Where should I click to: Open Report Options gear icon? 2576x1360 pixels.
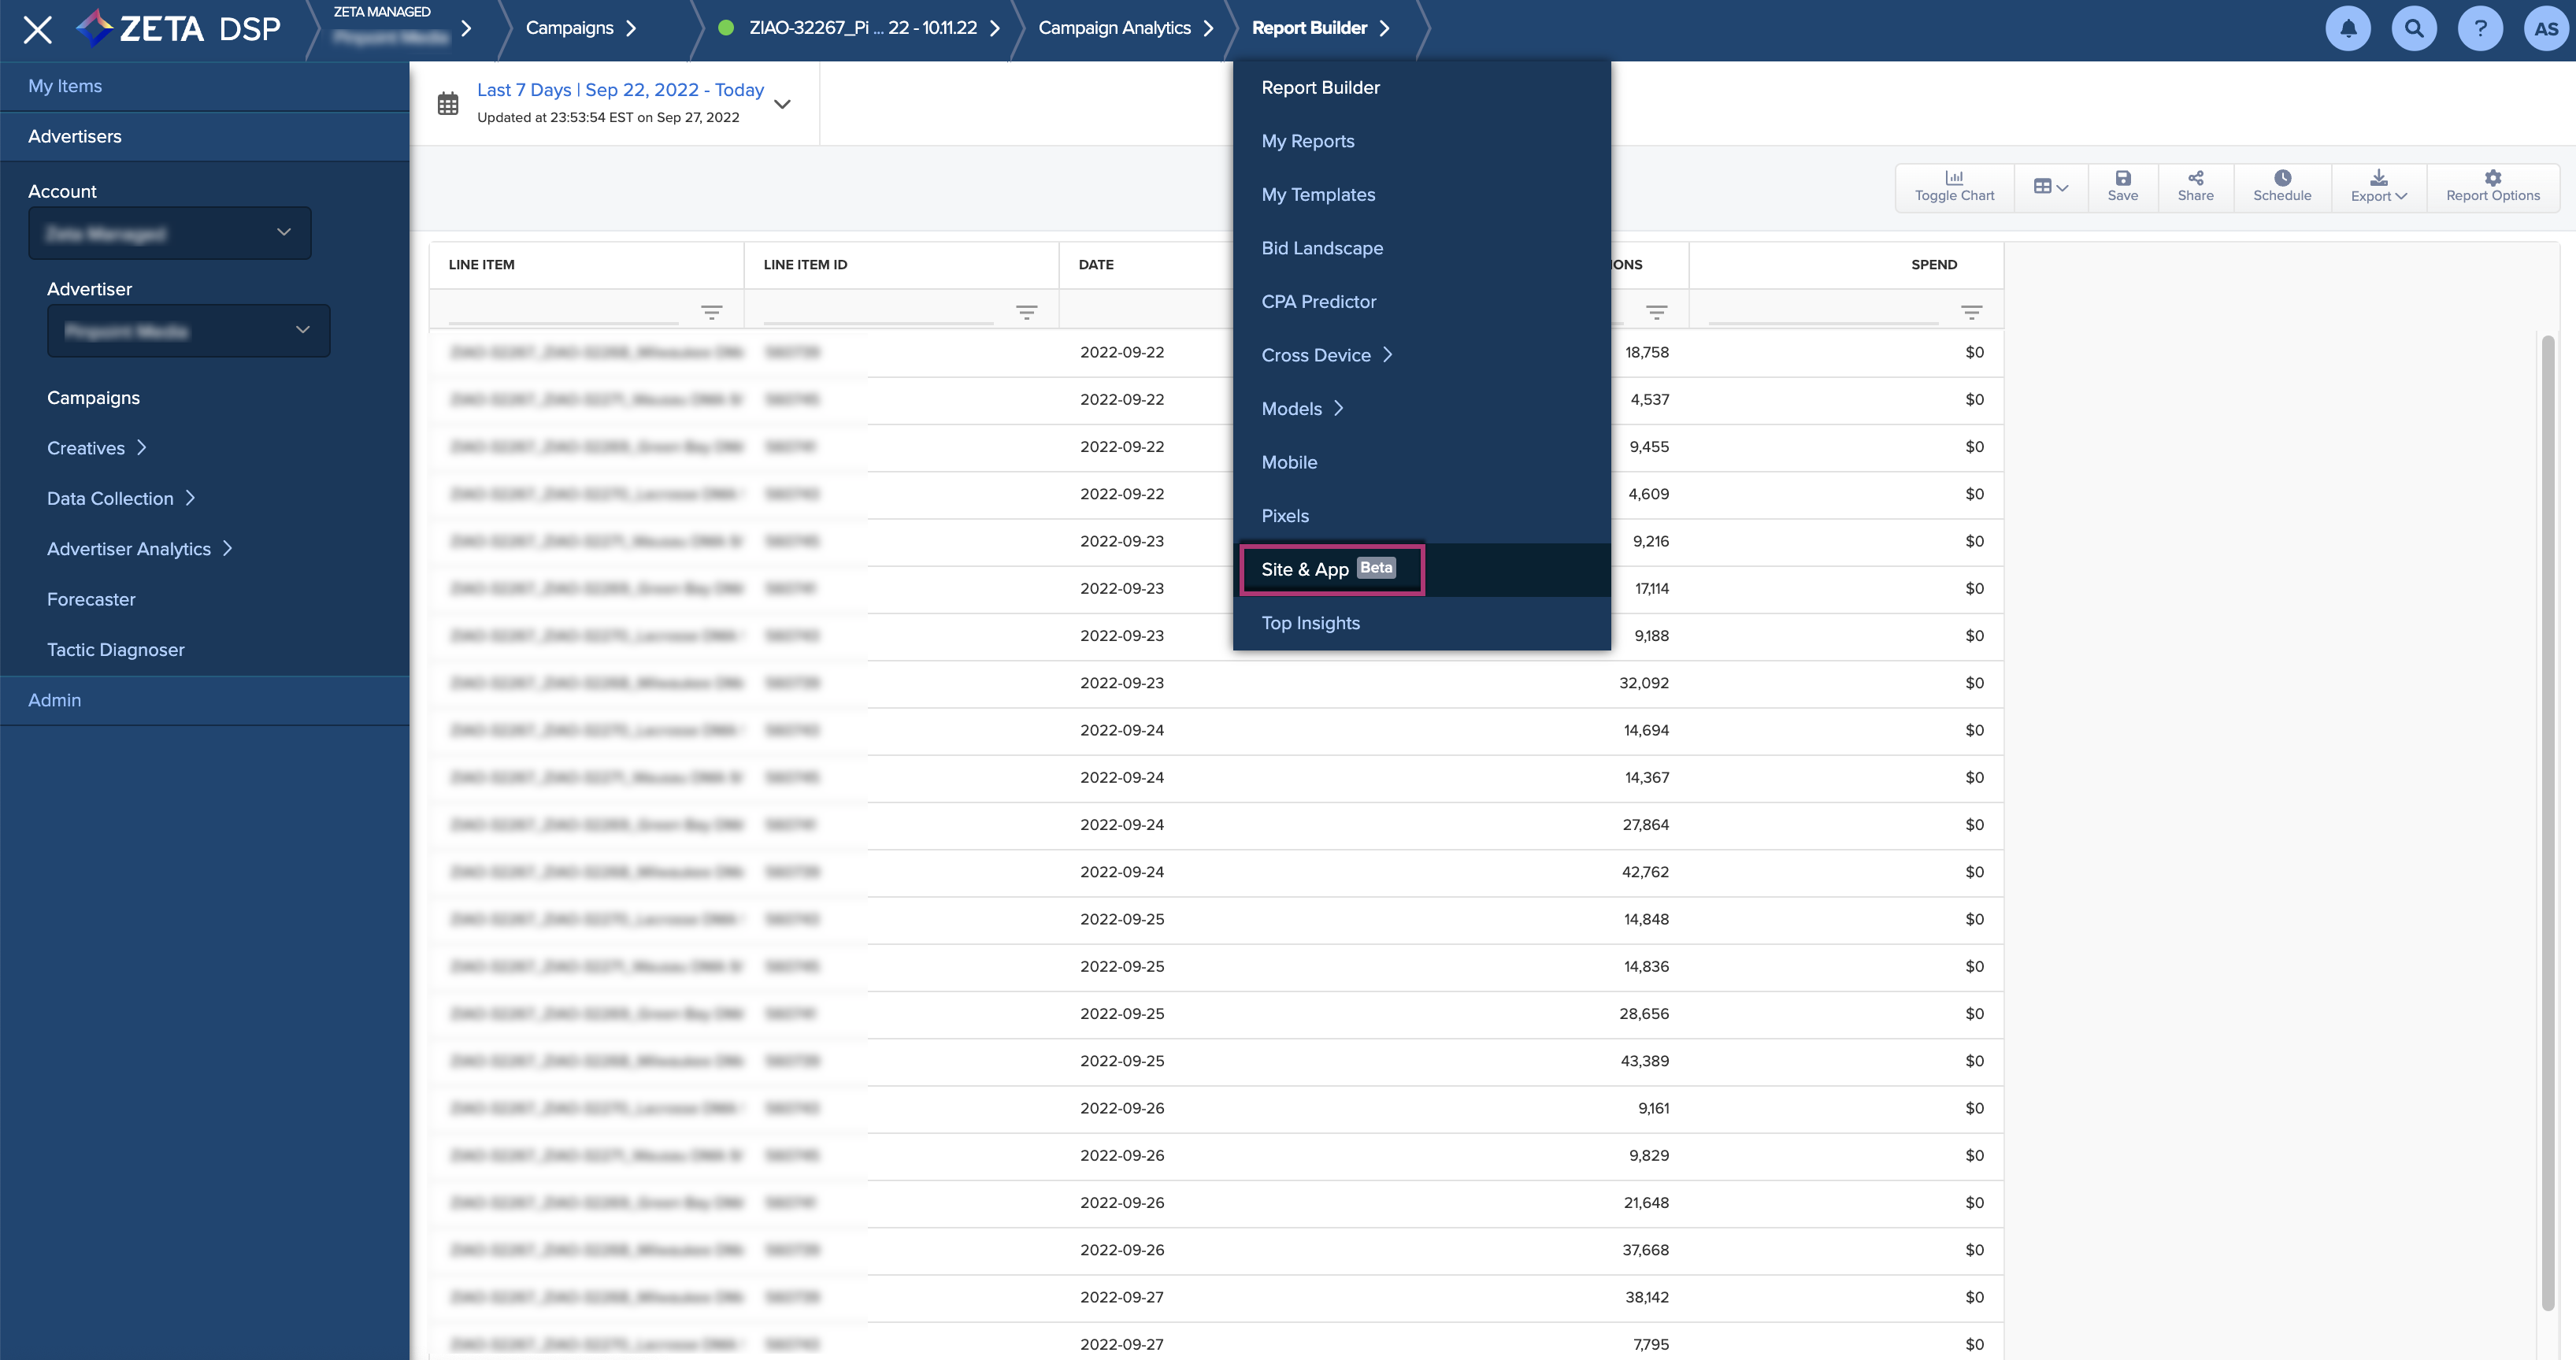pos(2492,178)
